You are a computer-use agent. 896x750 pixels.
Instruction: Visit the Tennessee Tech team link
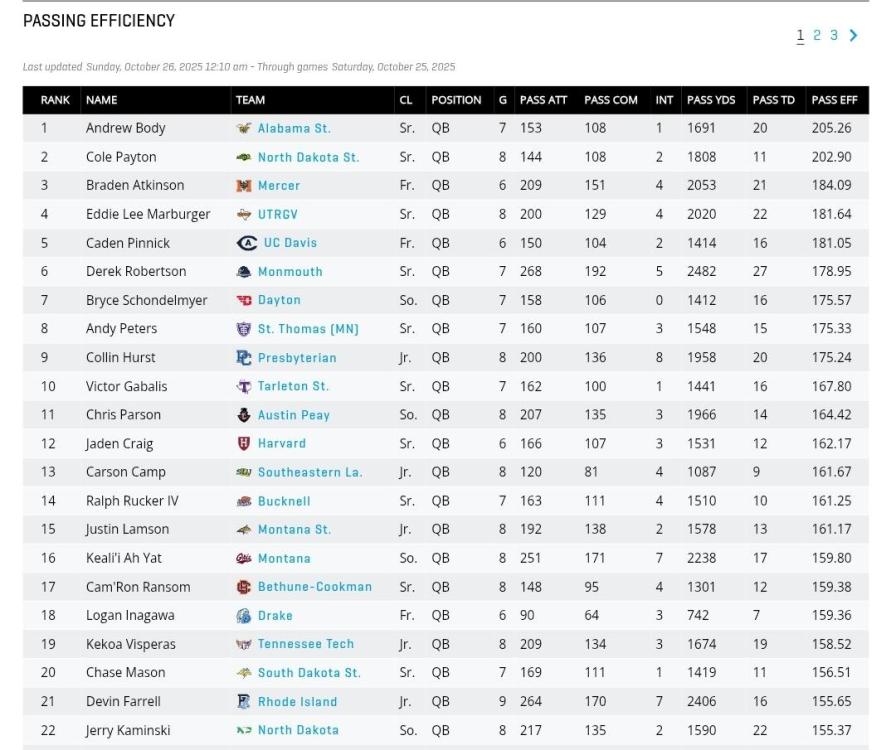[x=305, y=645]
